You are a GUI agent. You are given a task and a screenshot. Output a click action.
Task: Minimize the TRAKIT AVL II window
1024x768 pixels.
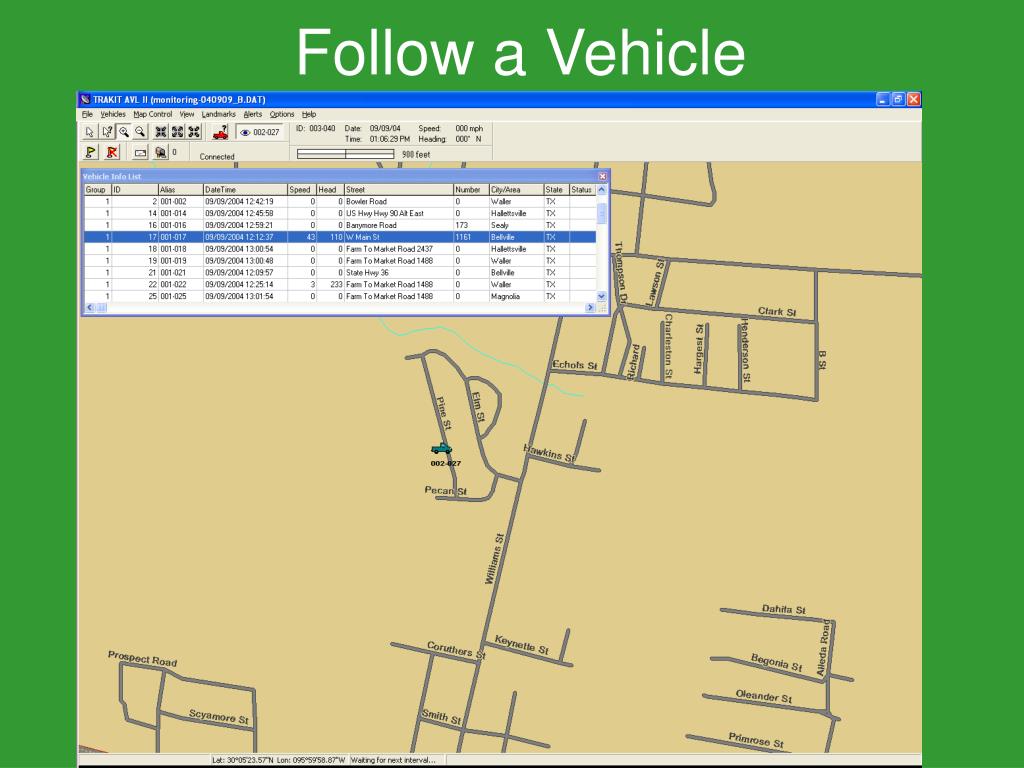[883, 99]
